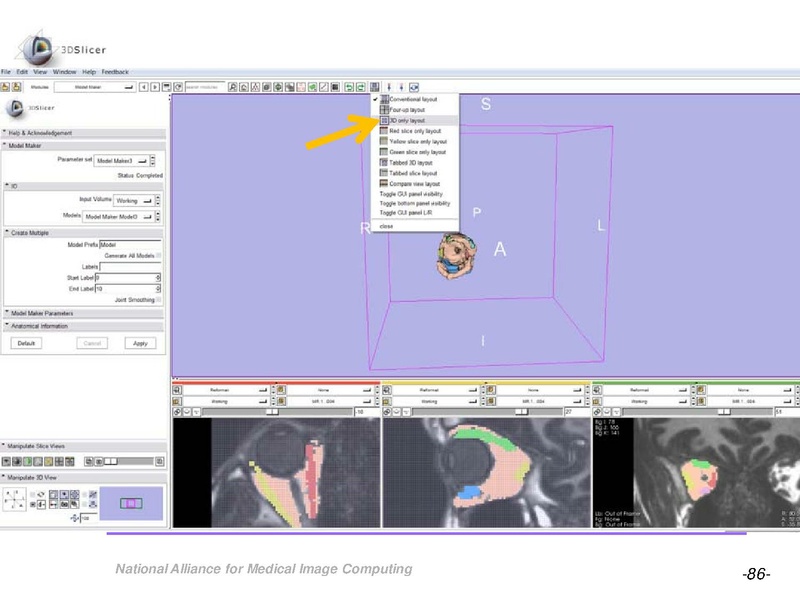Open the Models dropdown
This screenshot has width=800, height=600.
click(x=118, y=217)
